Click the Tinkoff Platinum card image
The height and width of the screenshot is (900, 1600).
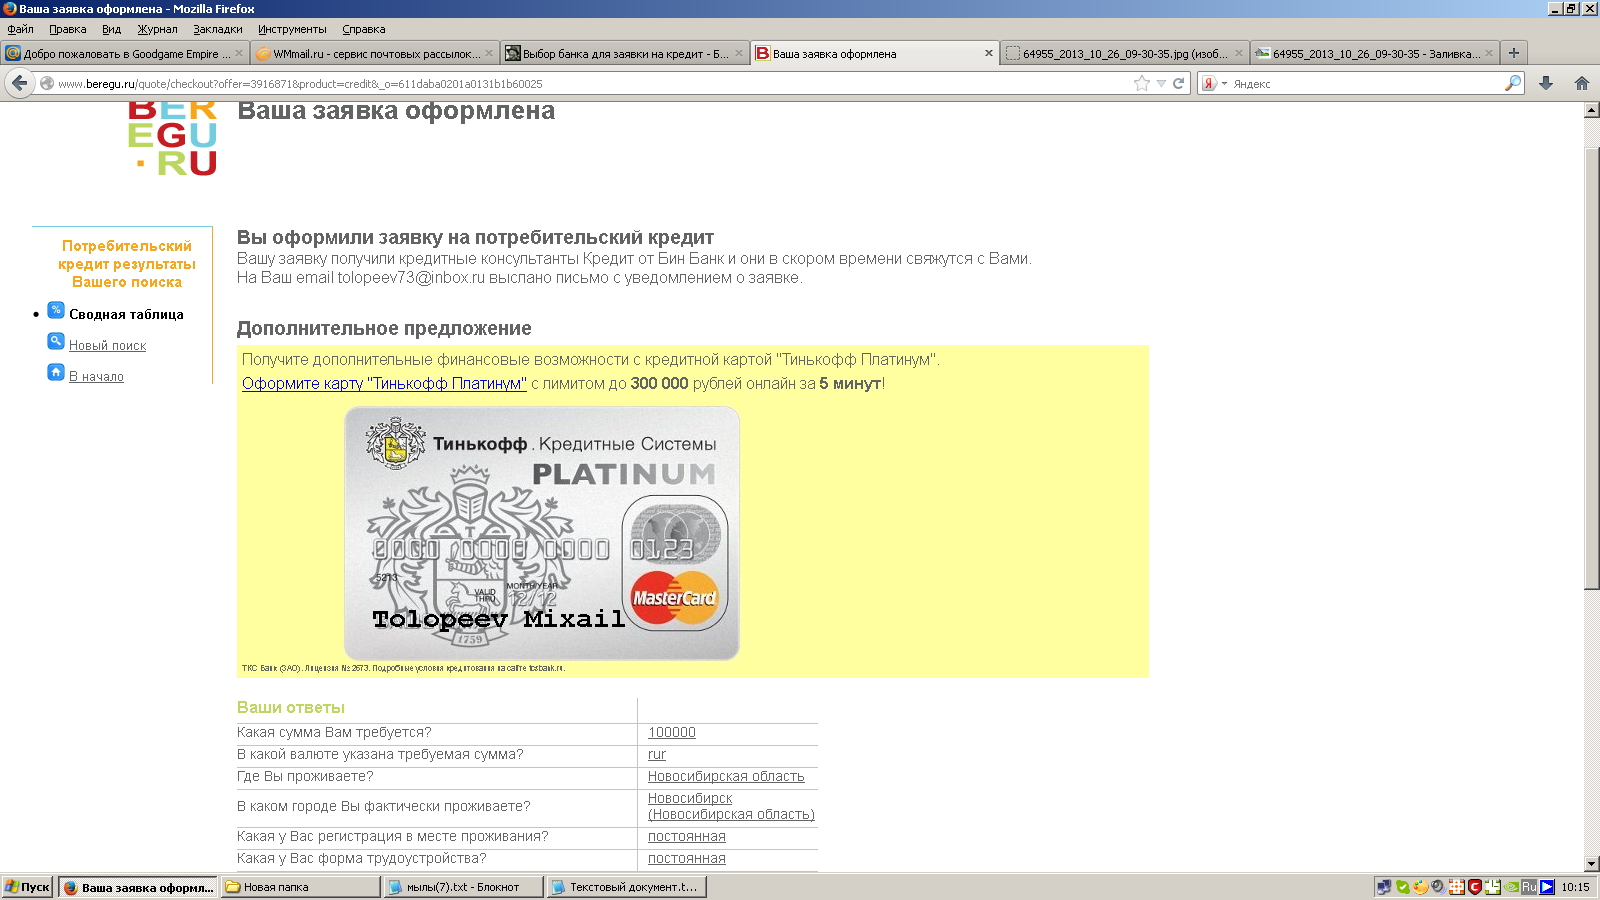[x=542, y=533]
